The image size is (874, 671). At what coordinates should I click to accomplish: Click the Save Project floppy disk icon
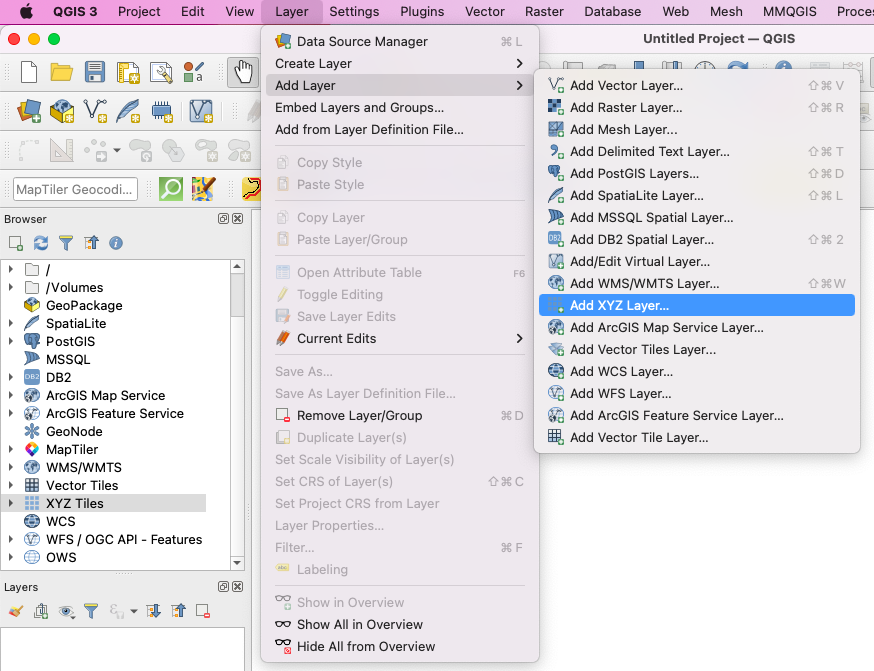click(x=94, y=72)
